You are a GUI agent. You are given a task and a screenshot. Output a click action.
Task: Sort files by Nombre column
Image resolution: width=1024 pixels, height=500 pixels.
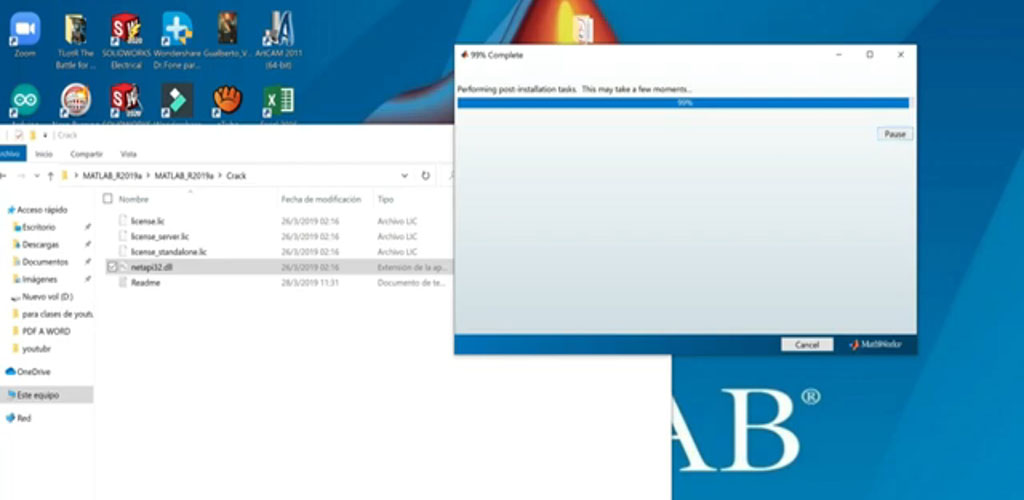click(x=133, y=199)
